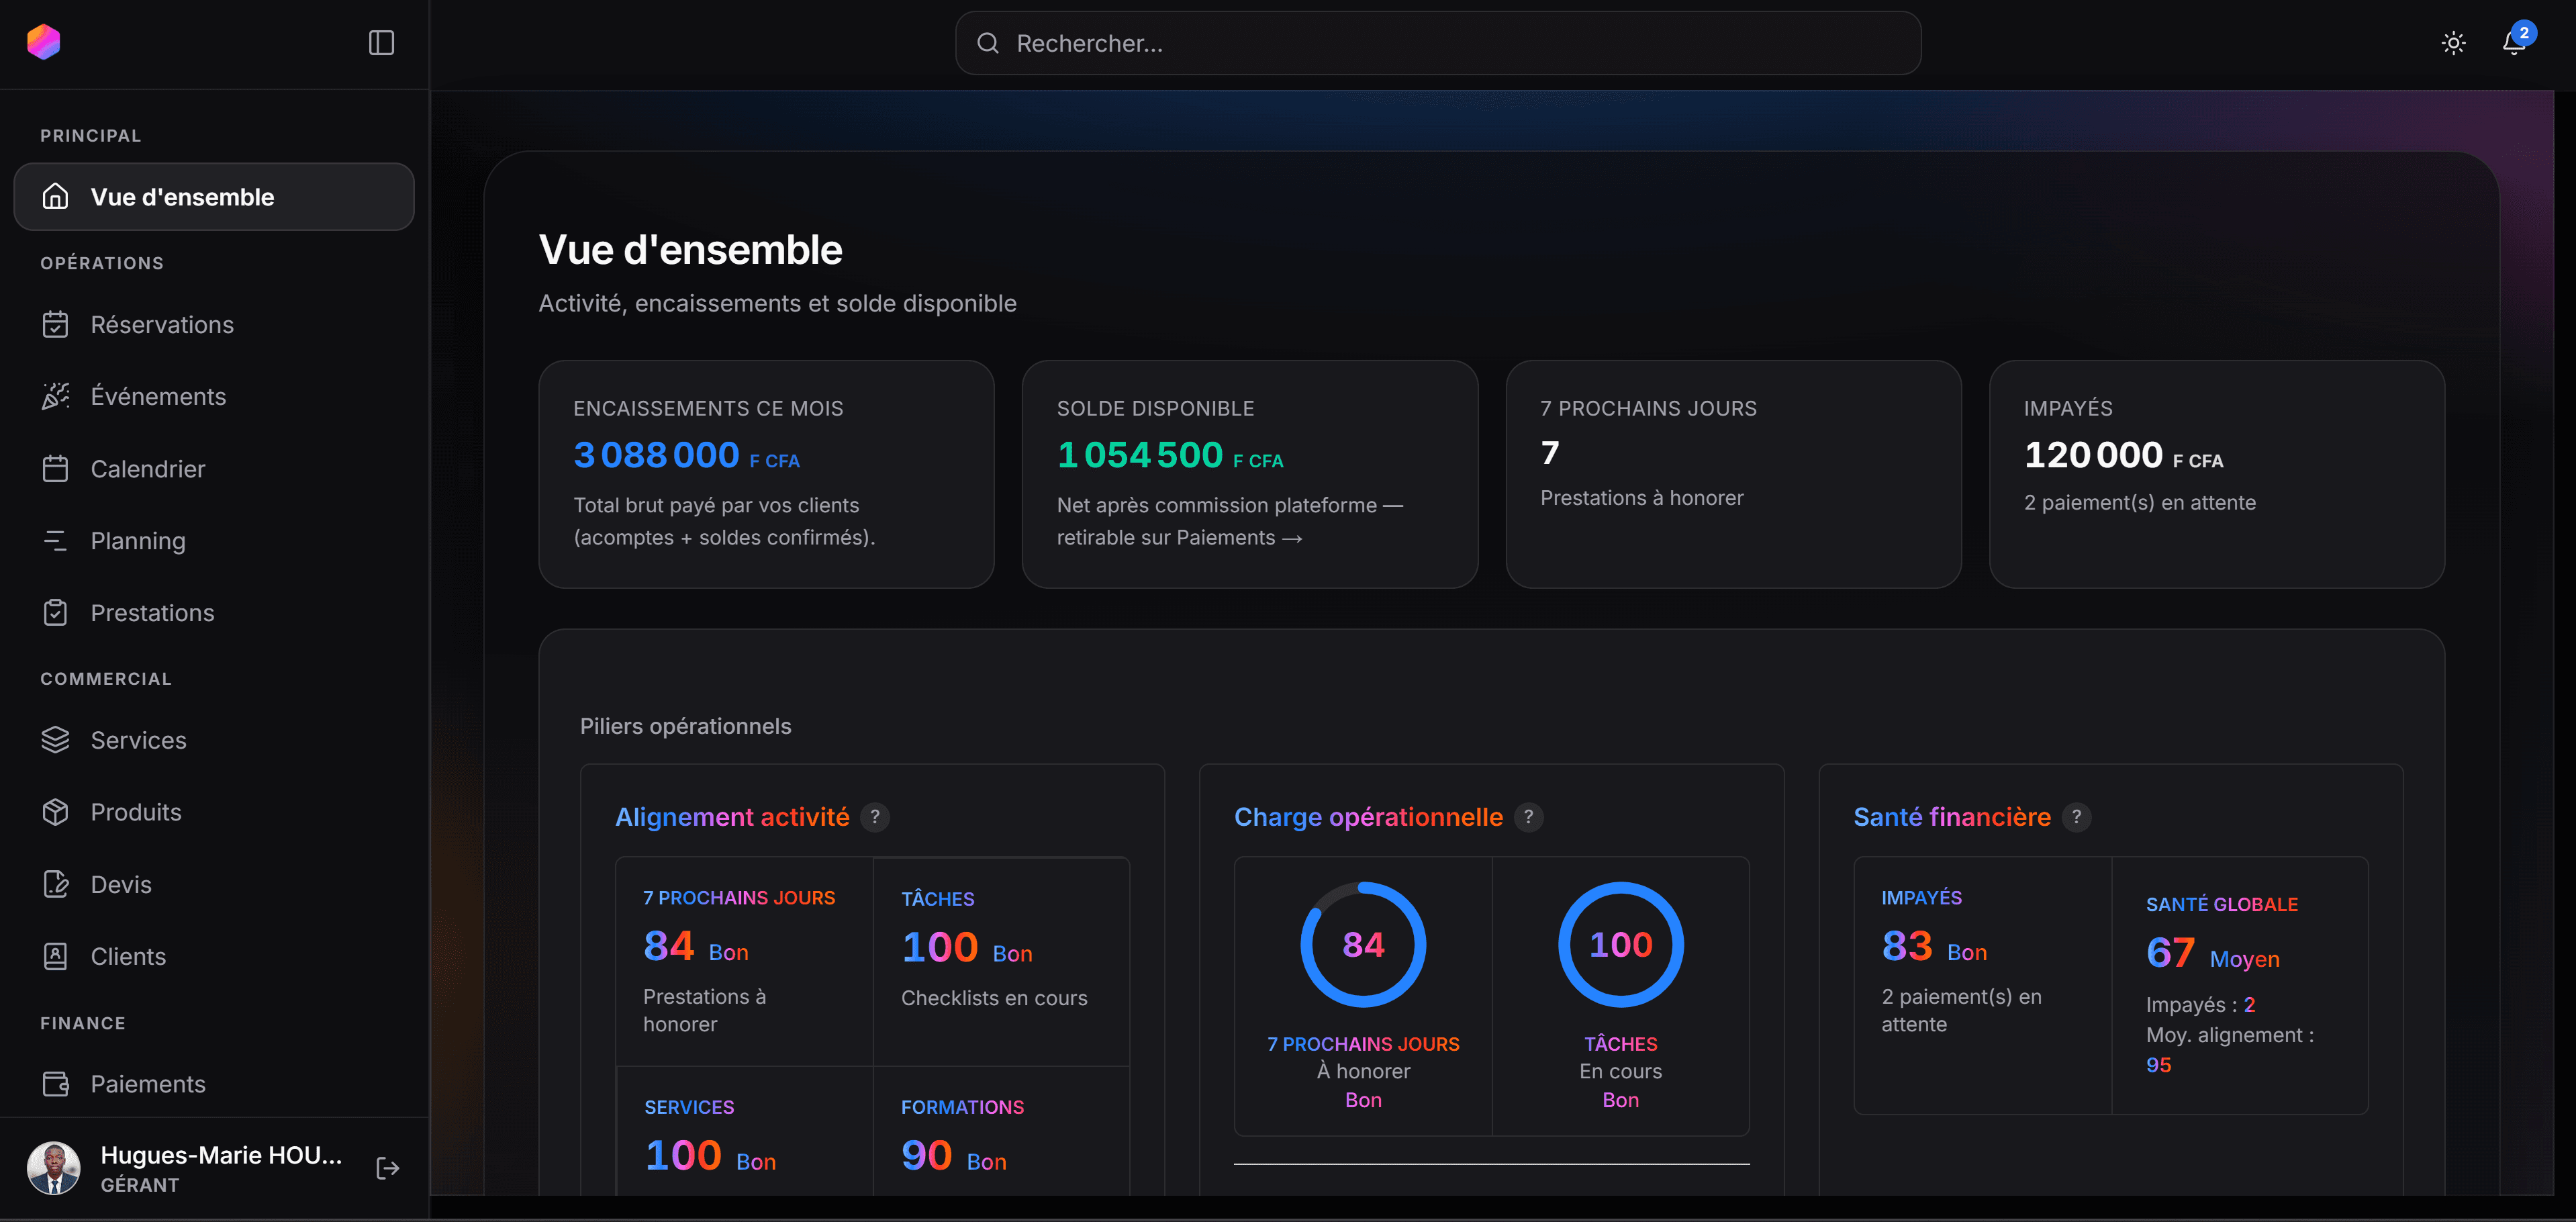Image resolution: width=2576 pixels, height=1222 pixels.
Task: Select Services in the Commercial section
Action: (214, 740)
